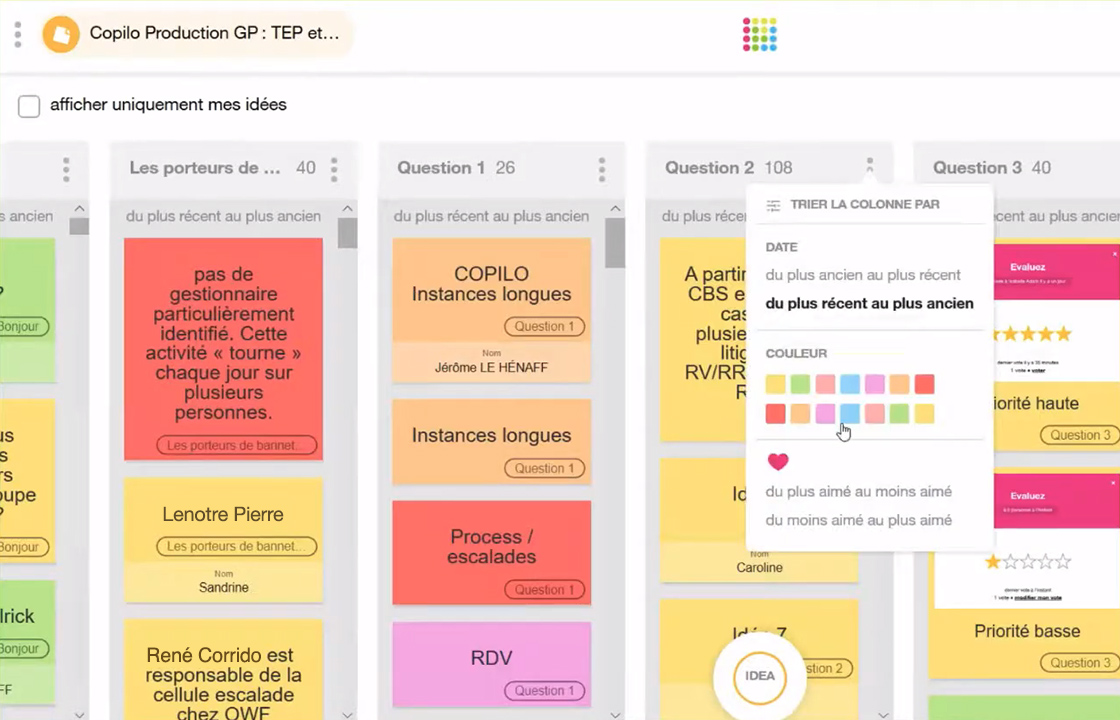
Task: Open the pink RDV card
Action: click(x=491, y=664)
